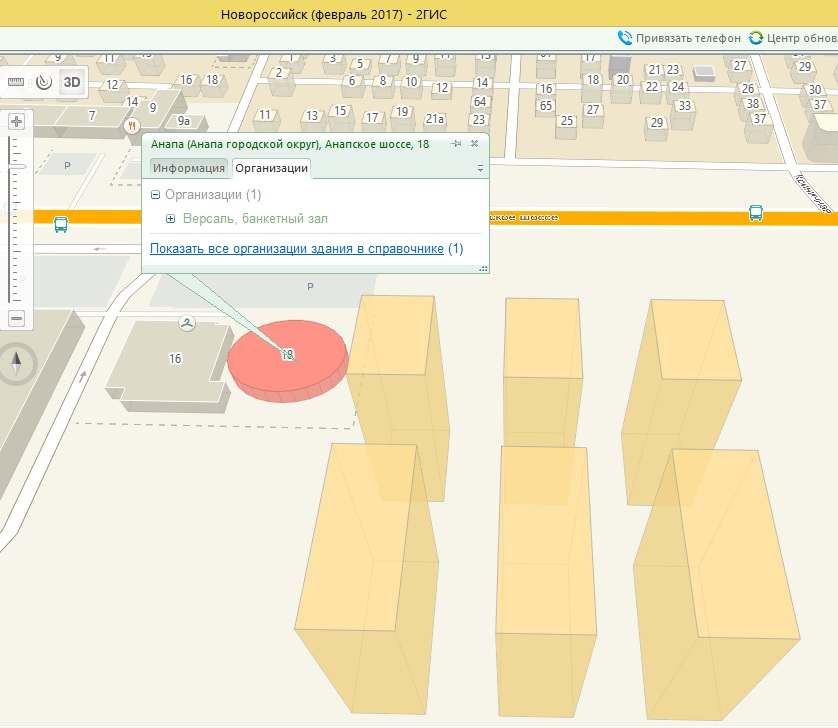Collapse the Организации (1) tree node
This screenshot has height=728, width=838.
pos(155,195)
